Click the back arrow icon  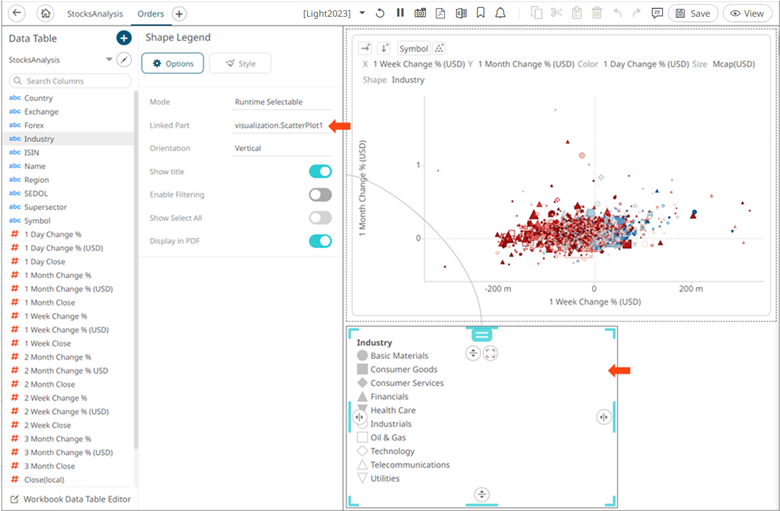coord(17,14)
